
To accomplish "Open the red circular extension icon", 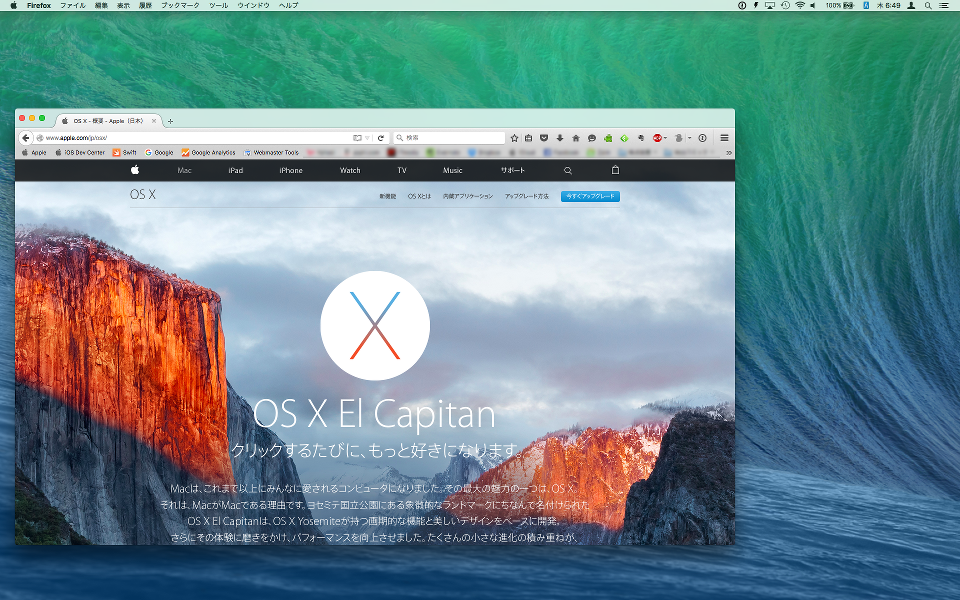I will coord(657,138).
